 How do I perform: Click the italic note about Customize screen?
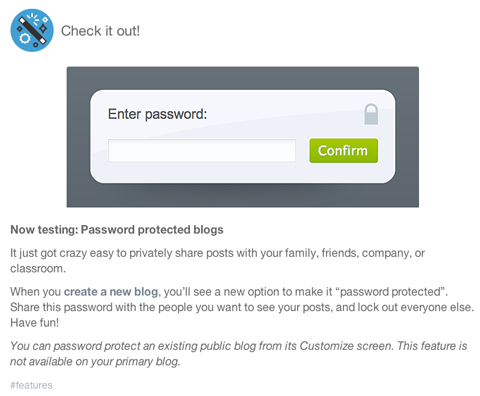239,354
